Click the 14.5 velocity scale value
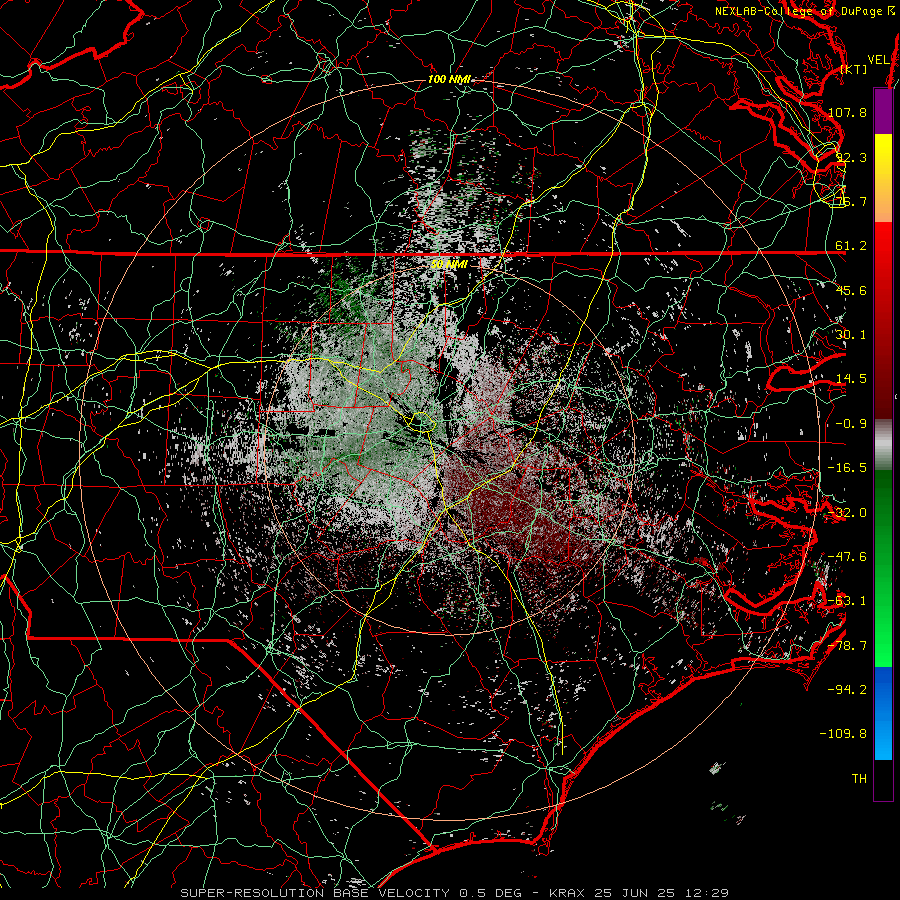This screenshot has height=900, width=900. click(851, 379)
